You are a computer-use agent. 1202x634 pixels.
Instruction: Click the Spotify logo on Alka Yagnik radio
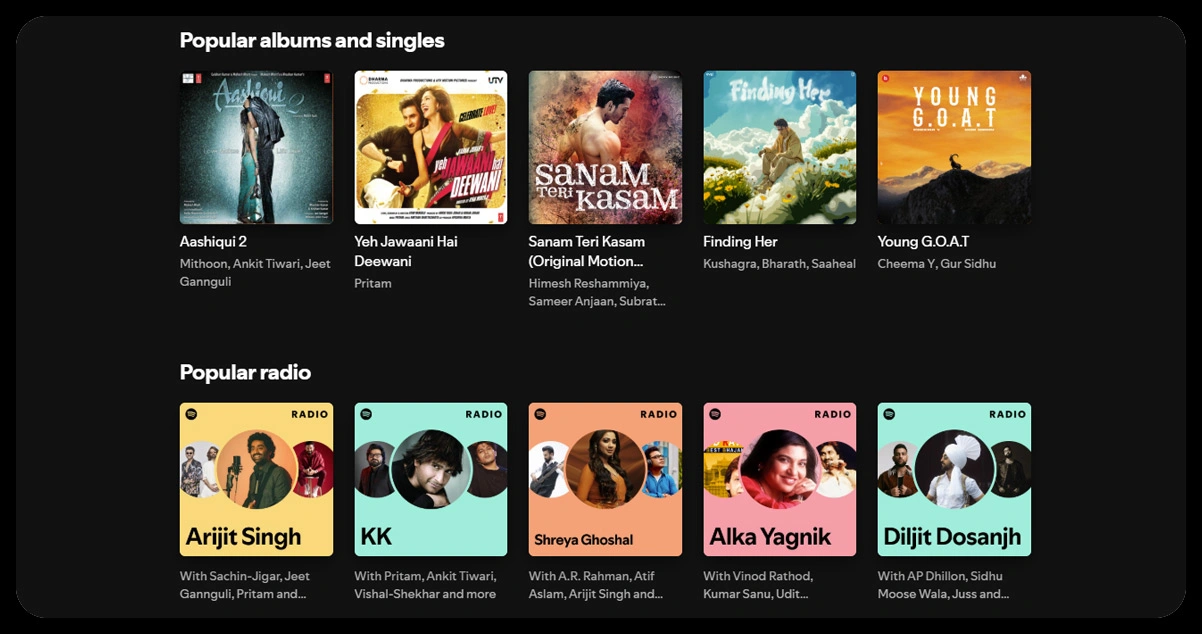[x=715, y=414]
